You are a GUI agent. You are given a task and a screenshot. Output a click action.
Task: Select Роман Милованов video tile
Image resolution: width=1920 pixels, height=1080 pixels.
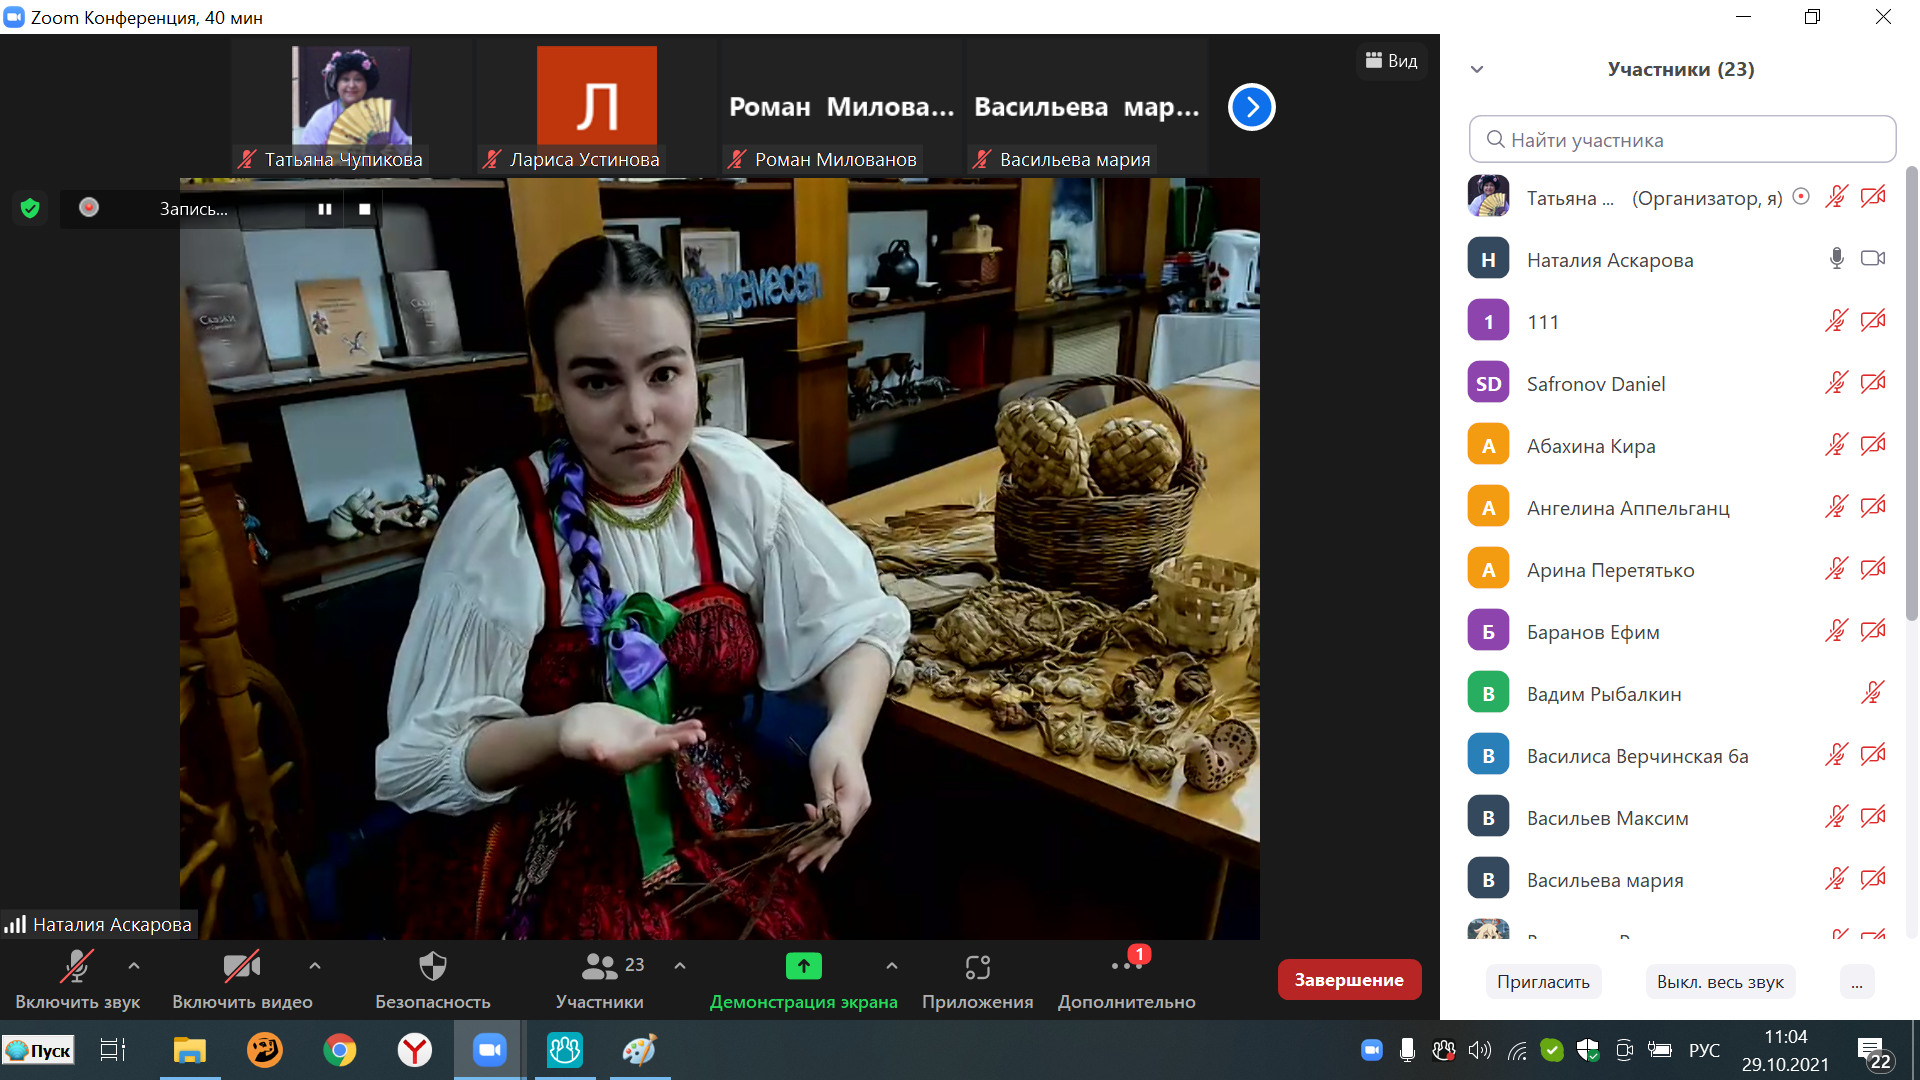pyautogui.click(x=841, y=107)
